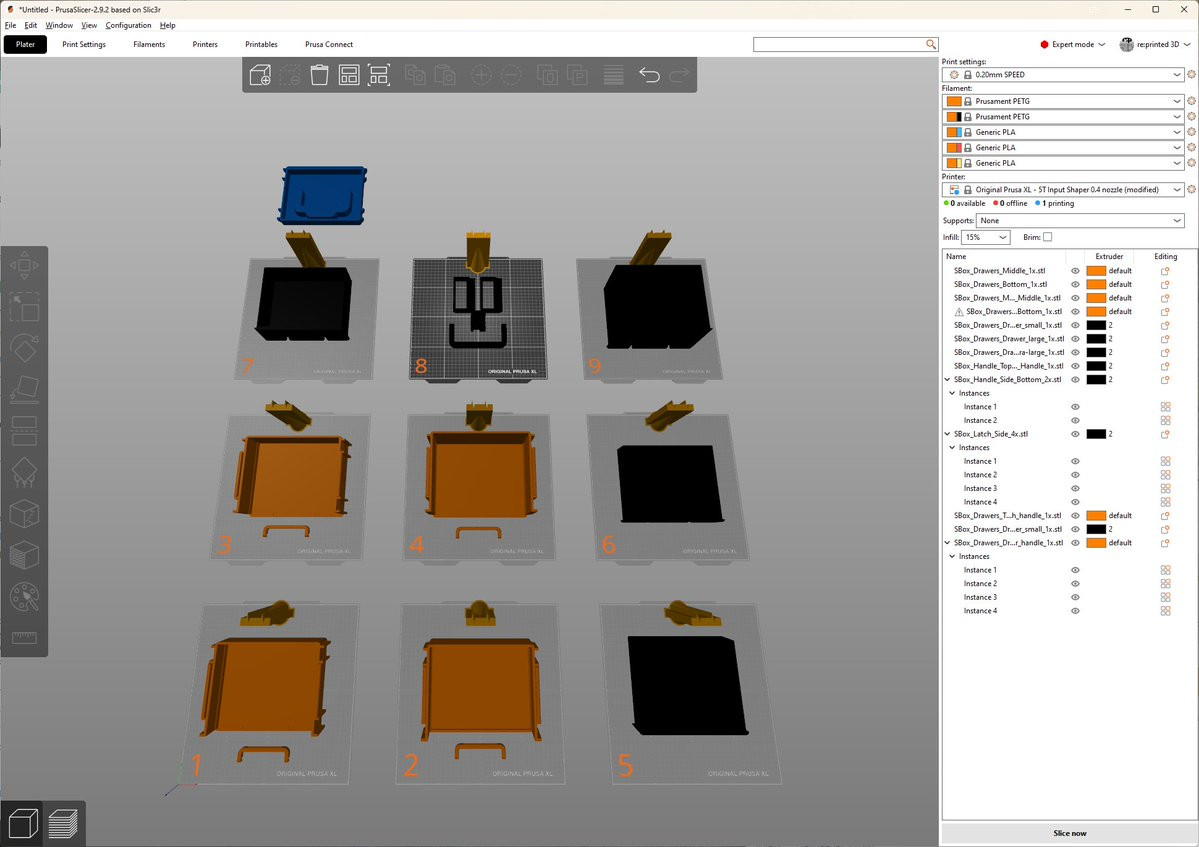Image resolution: width=1199 pixels, height=847 pixels.
Task: Click the Paste icon in top toolbar
Action: click(445, 75)
